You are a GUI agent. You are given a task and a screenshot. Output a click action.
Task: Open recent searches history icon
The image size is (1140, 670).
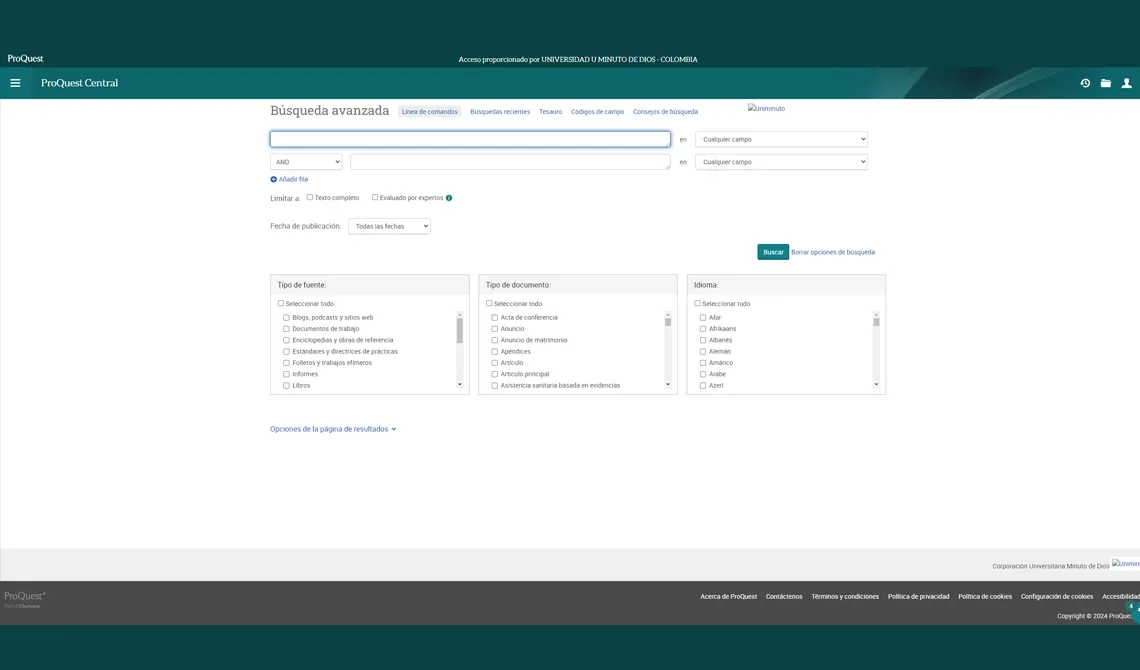[1085, 83]
